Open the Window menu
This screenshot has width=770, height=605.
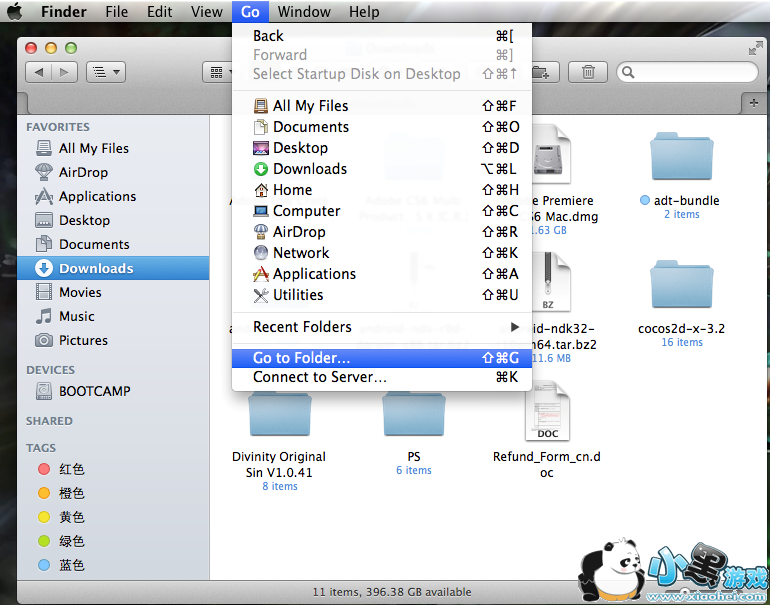pos(304,11)
